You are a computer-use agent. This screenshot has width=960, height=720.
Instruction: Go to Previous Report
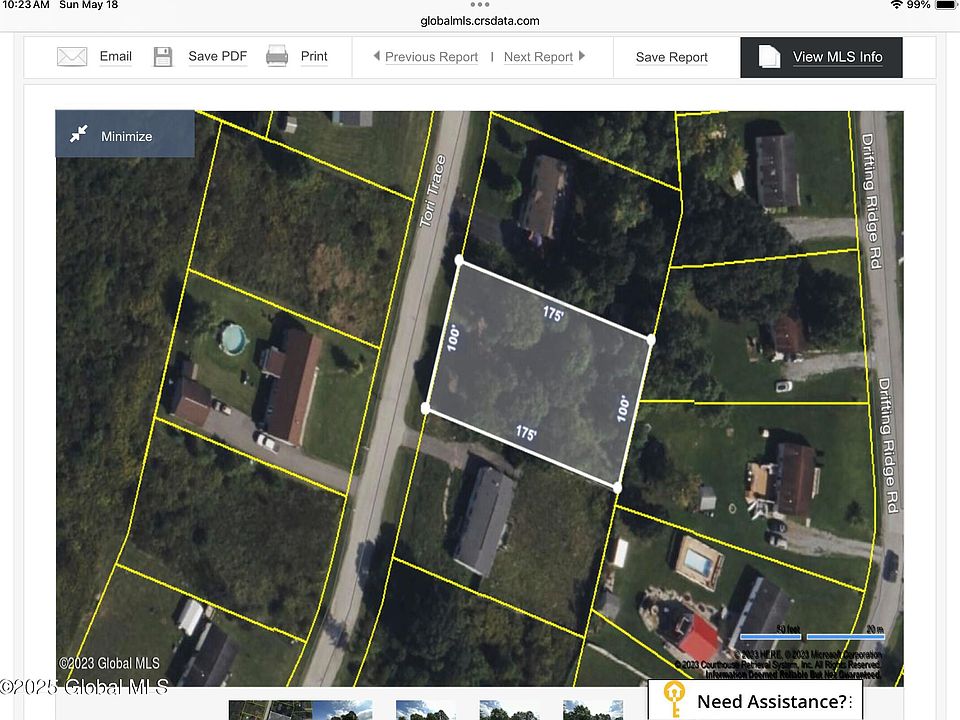pyautogui.click(x=432, y=57)
